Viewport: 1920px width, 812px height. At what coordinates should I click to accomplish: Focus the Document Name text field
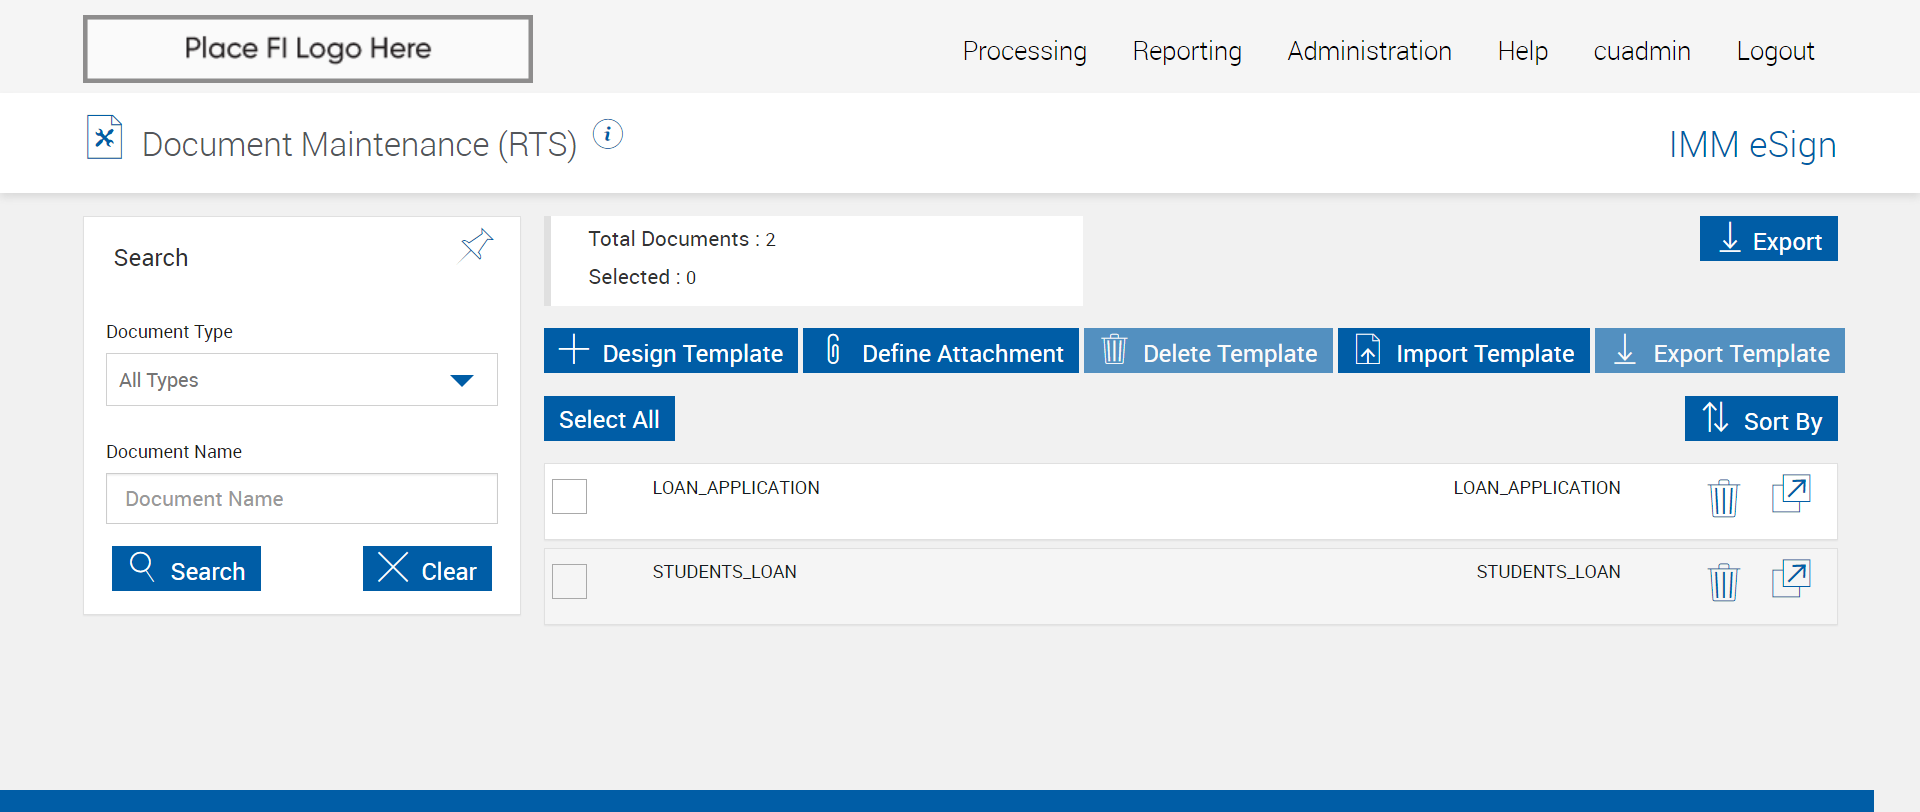[x=301, y=499]
